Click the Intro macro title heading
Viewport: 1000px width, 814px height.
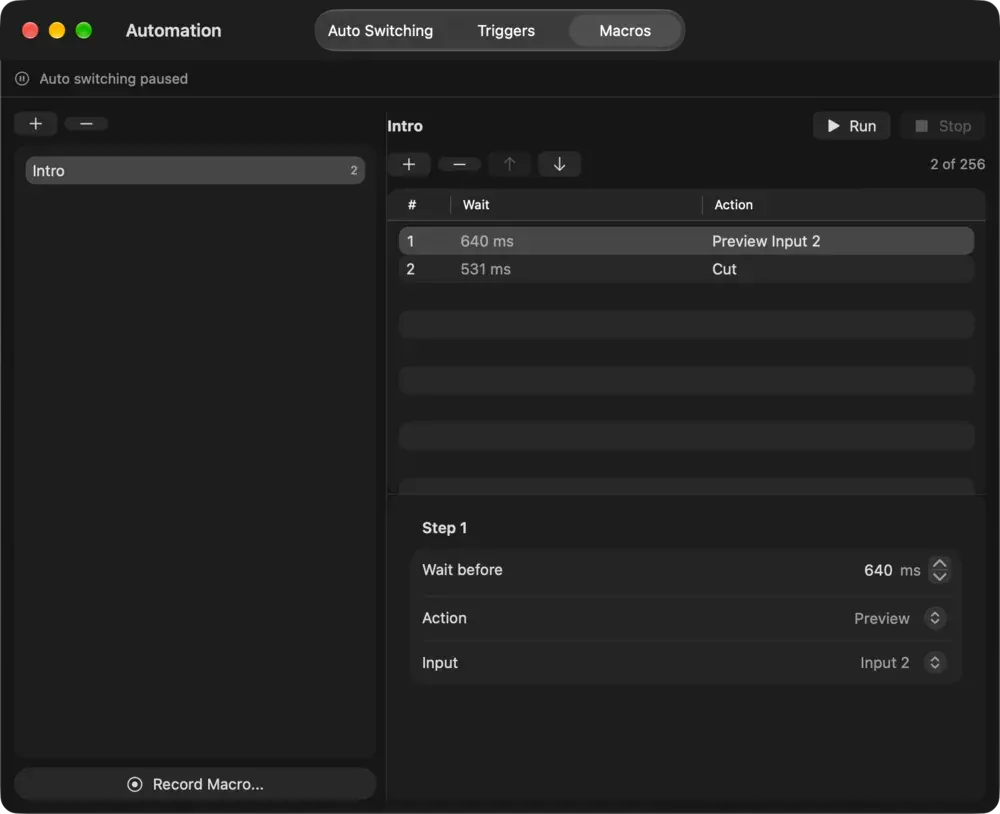[x=405, y=126]
